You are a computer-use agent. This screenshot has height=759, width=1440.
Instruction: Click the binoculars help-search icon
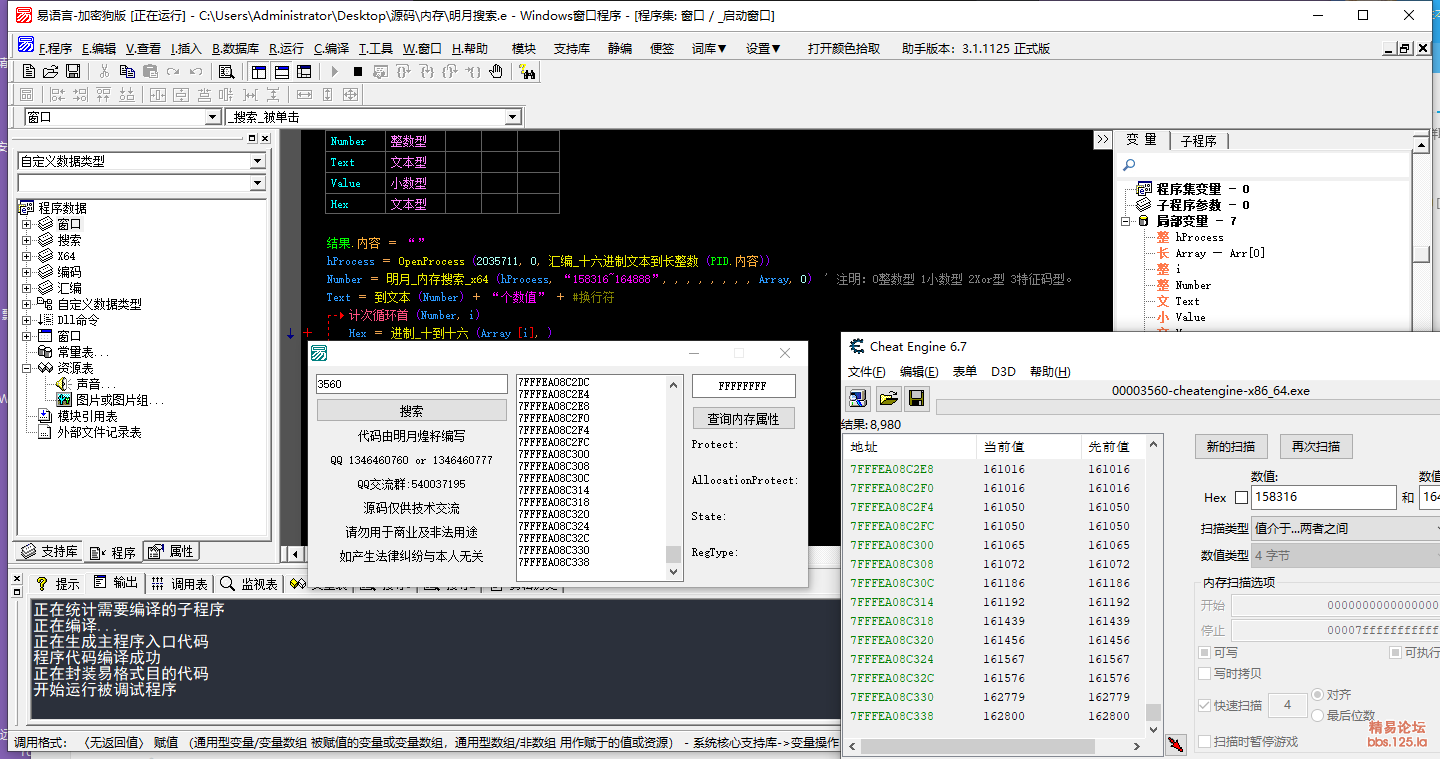528,71
